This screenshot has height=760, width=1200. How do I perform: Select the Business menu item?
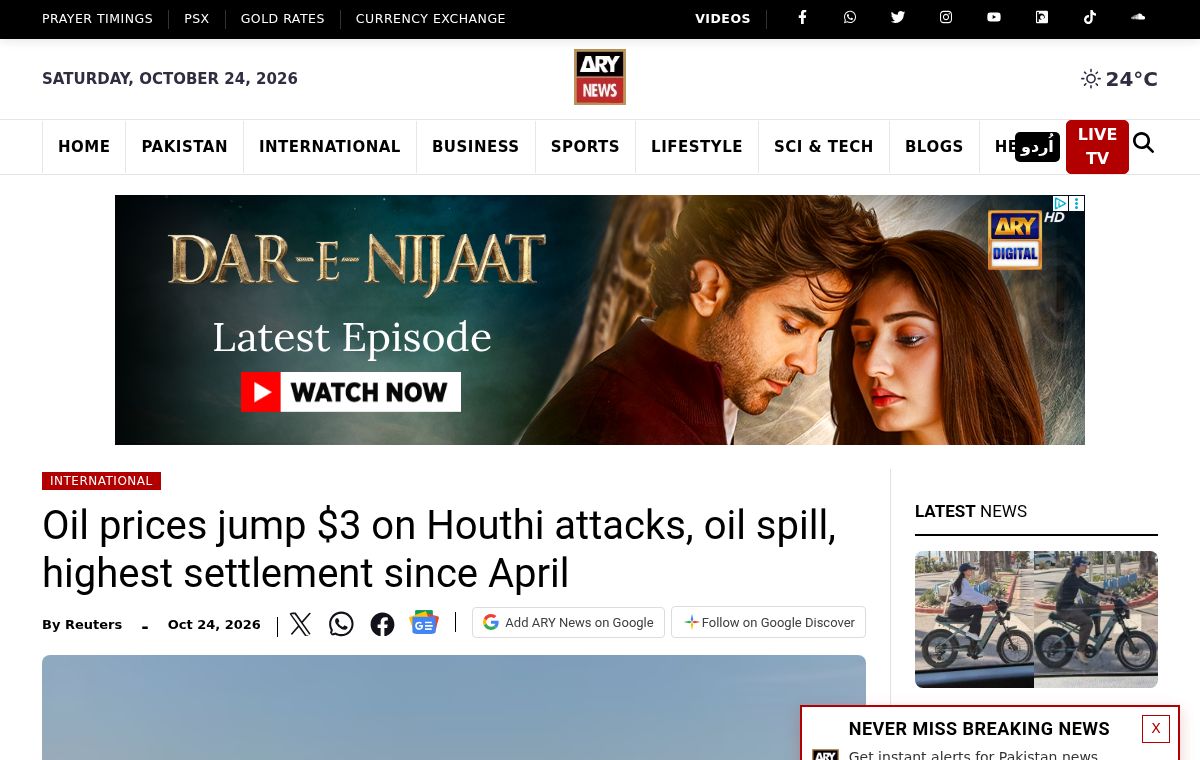coord(476,147)
